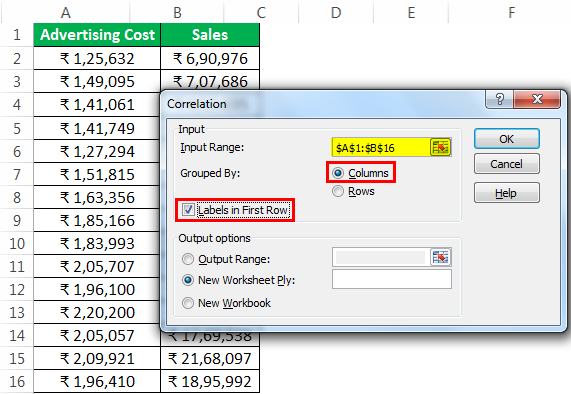The height and width of the screenshot is (394, 571).
Task: Select the Columns radio button
Action: pos(338,173)
